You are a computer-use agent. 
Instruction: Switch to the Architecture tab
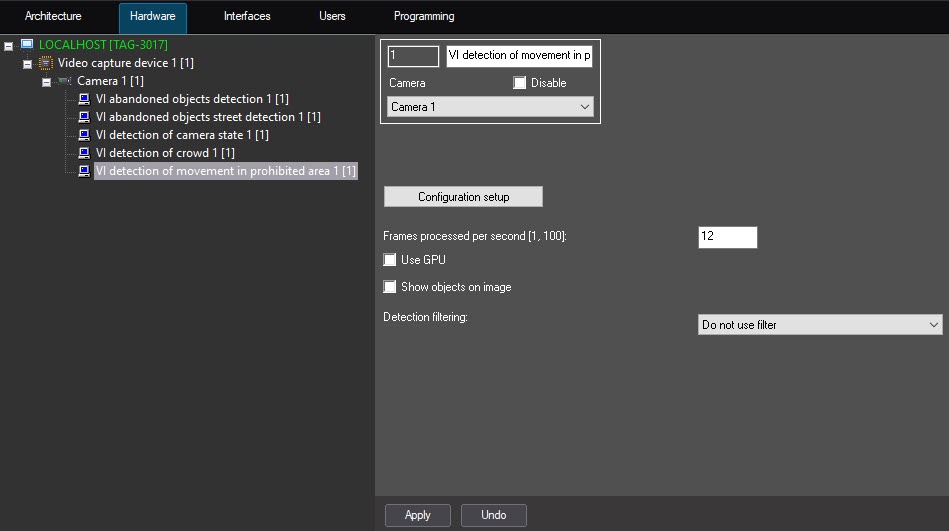click(53, 17)
